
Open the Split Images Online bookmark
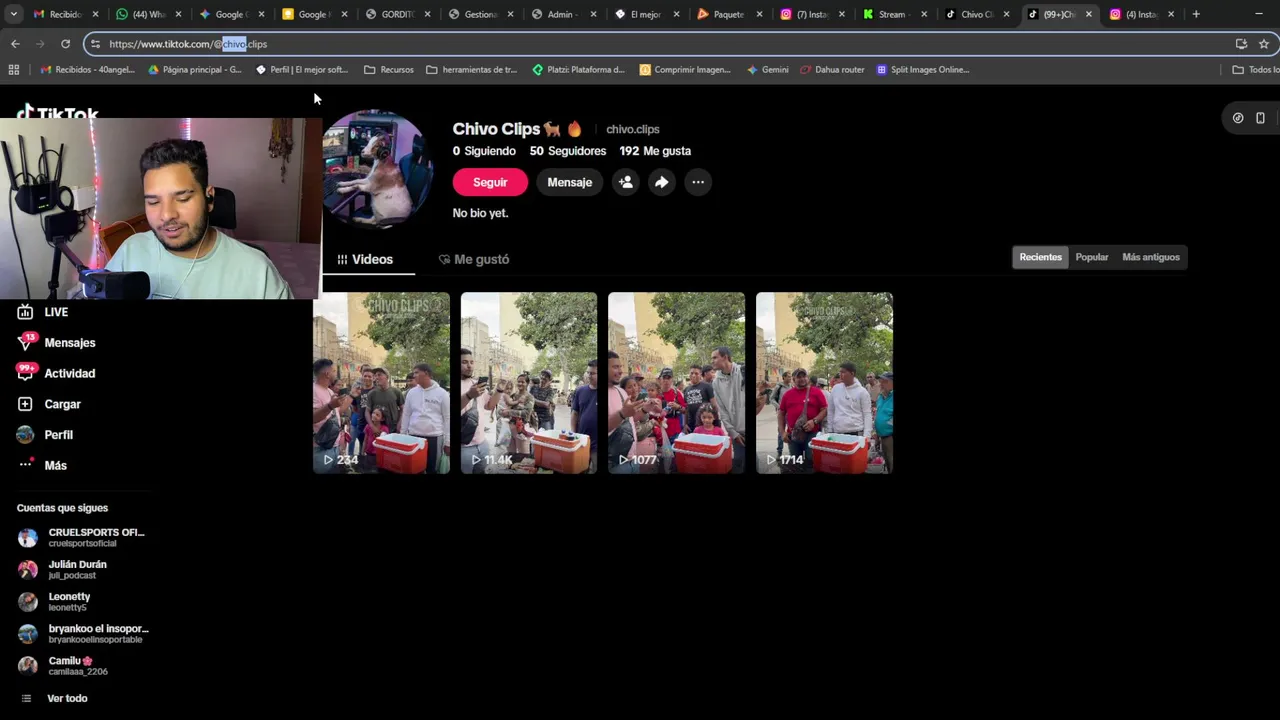point(923,70)
